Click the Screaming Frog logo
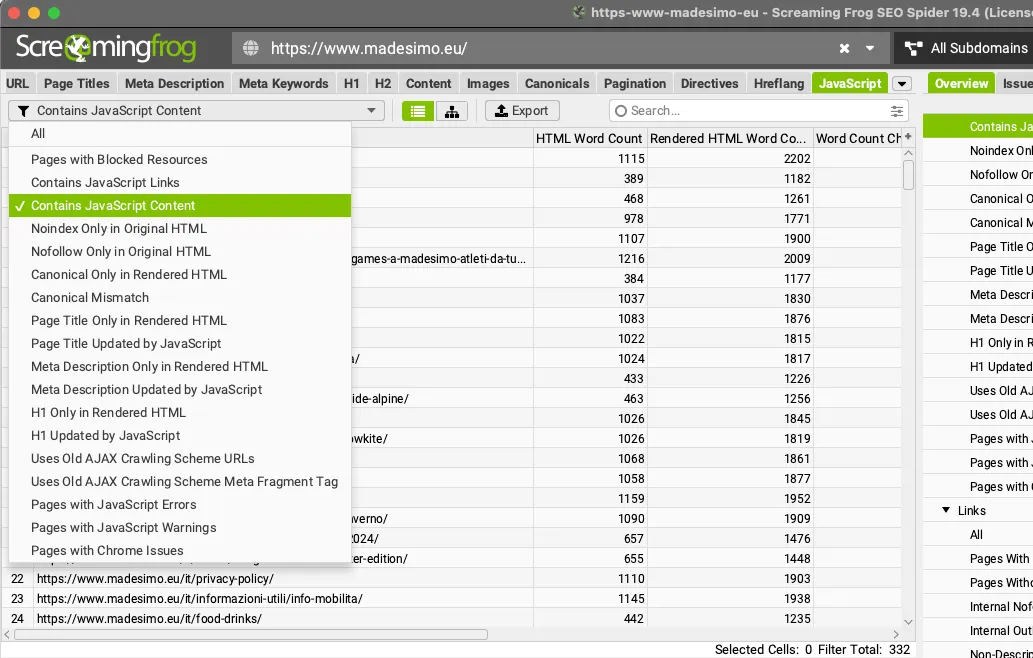Viewport: 1033px width, 658px height. (x=105, y=47)
